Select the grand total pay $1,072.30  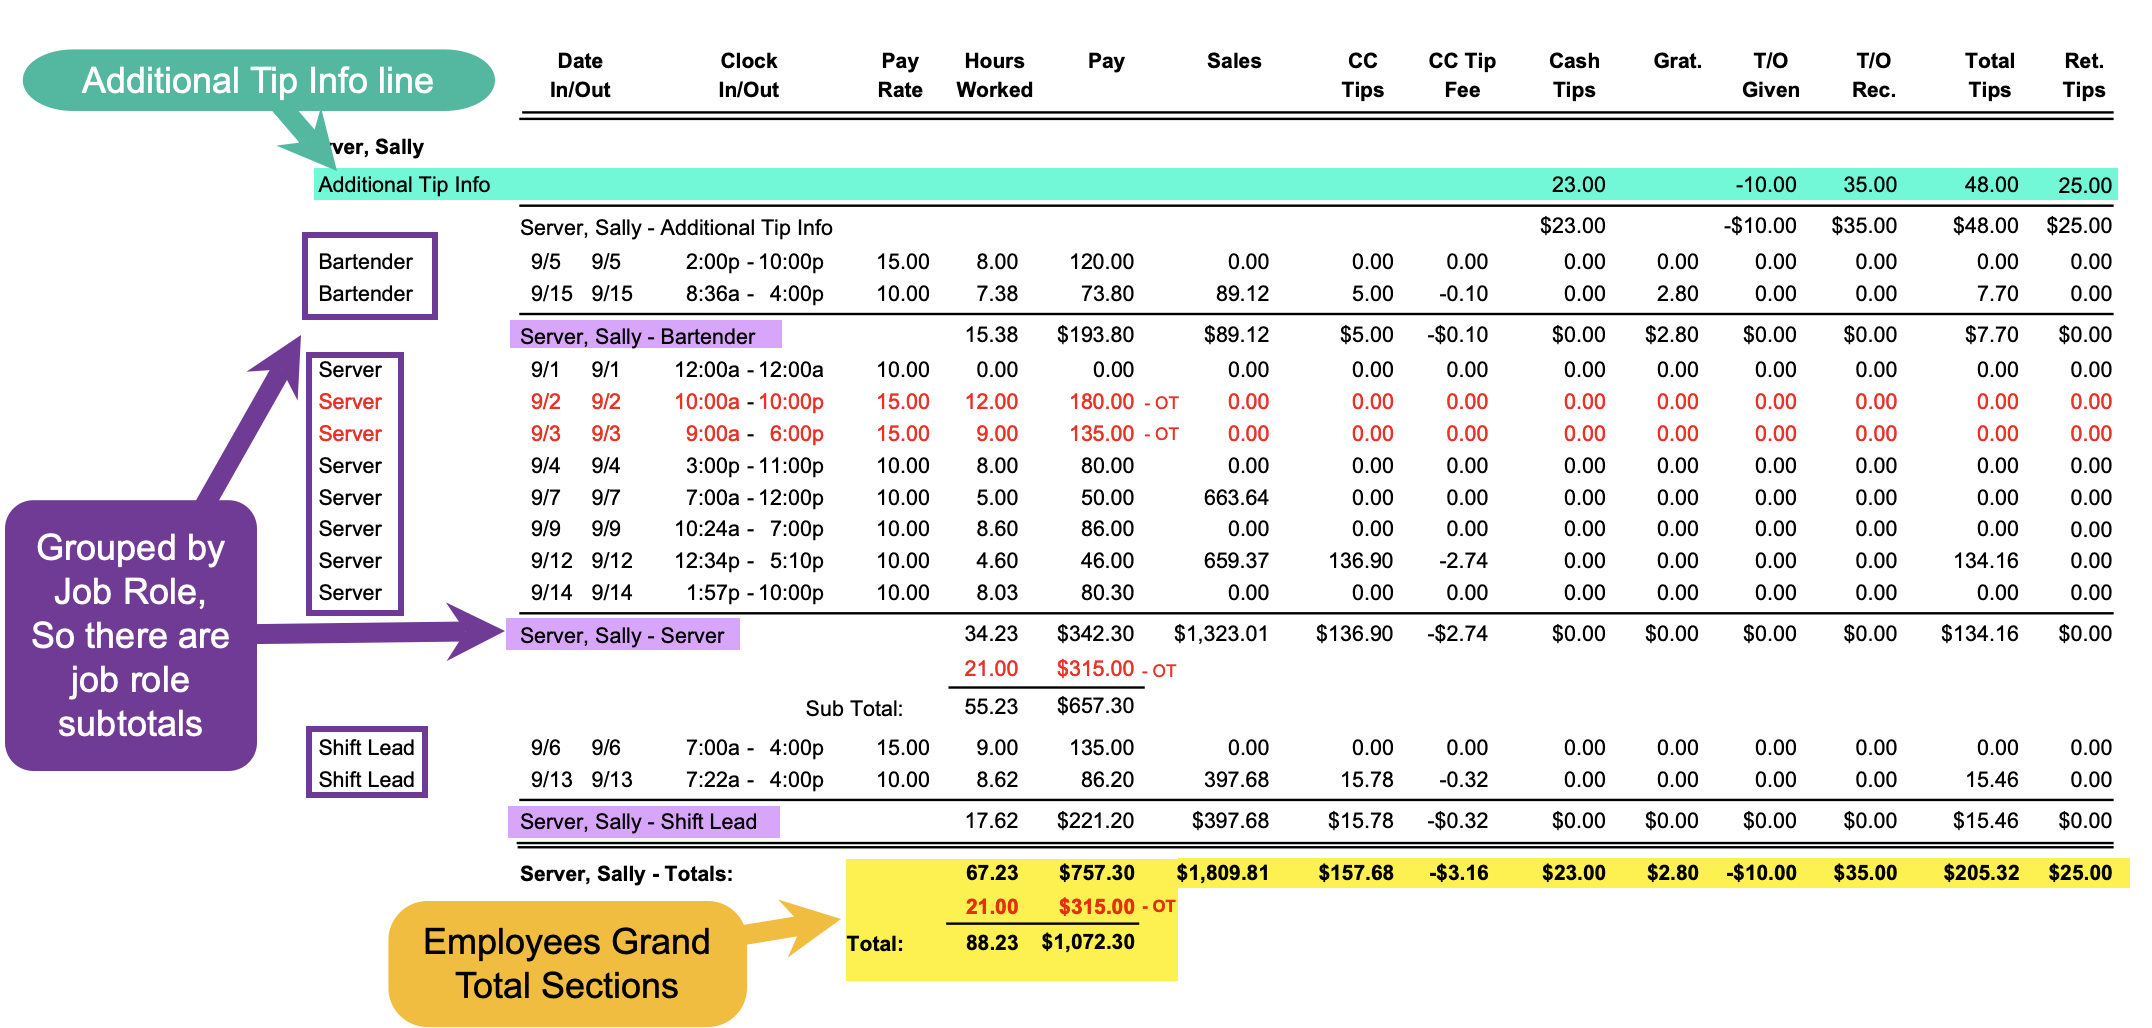click(x=1087, y=942)
